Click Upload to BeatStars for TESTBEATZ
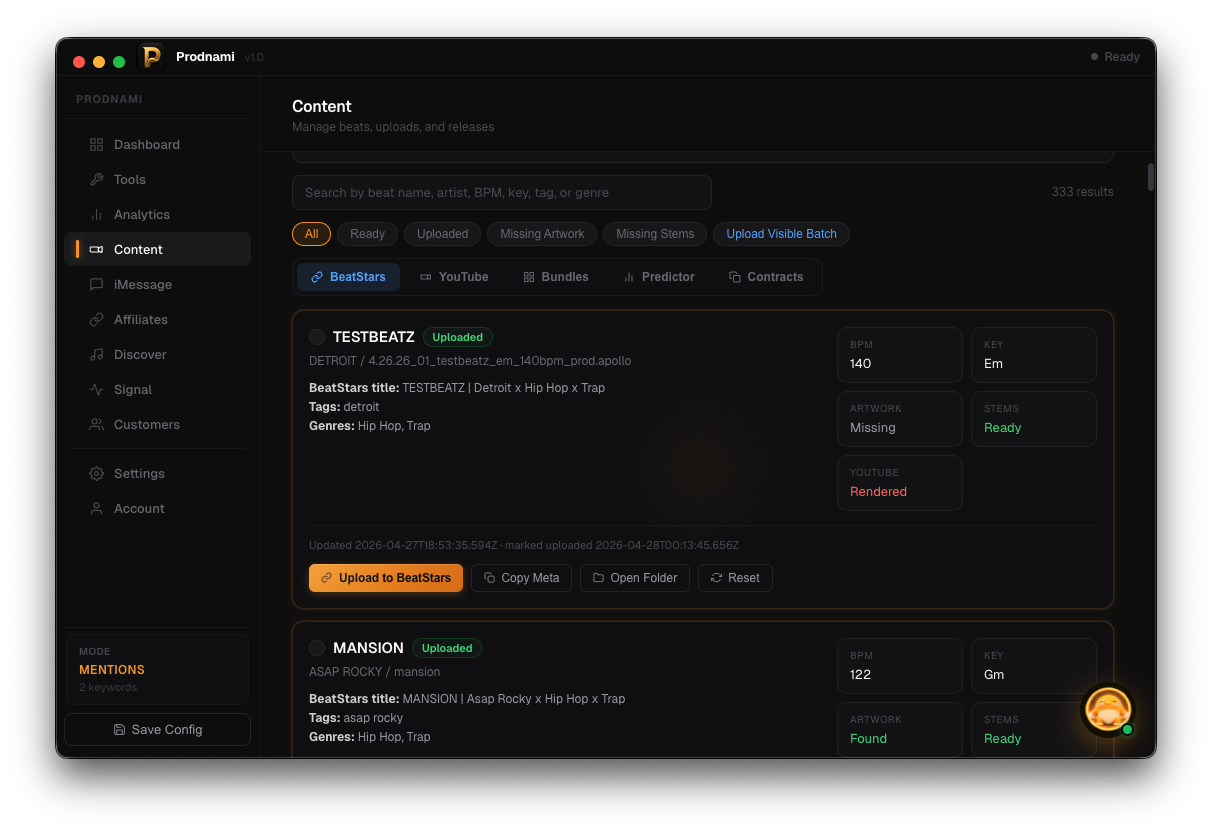1212x832 pixels. [386, 578]
